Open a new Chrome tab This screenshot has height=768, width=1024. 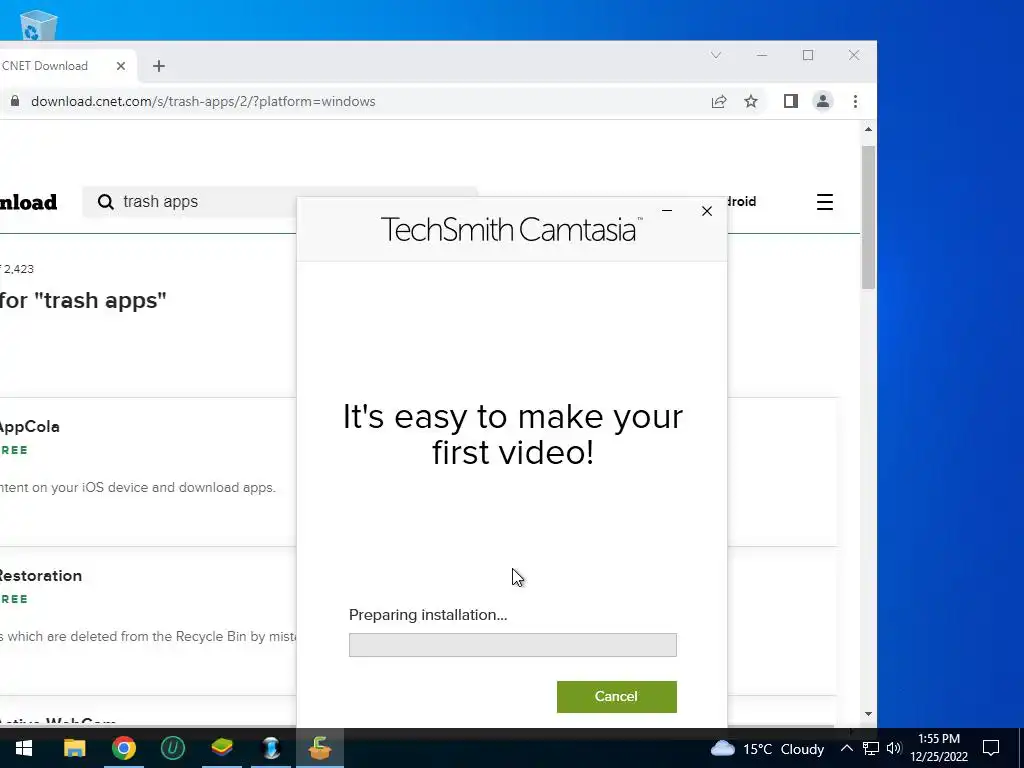click(x=159, y=66)
